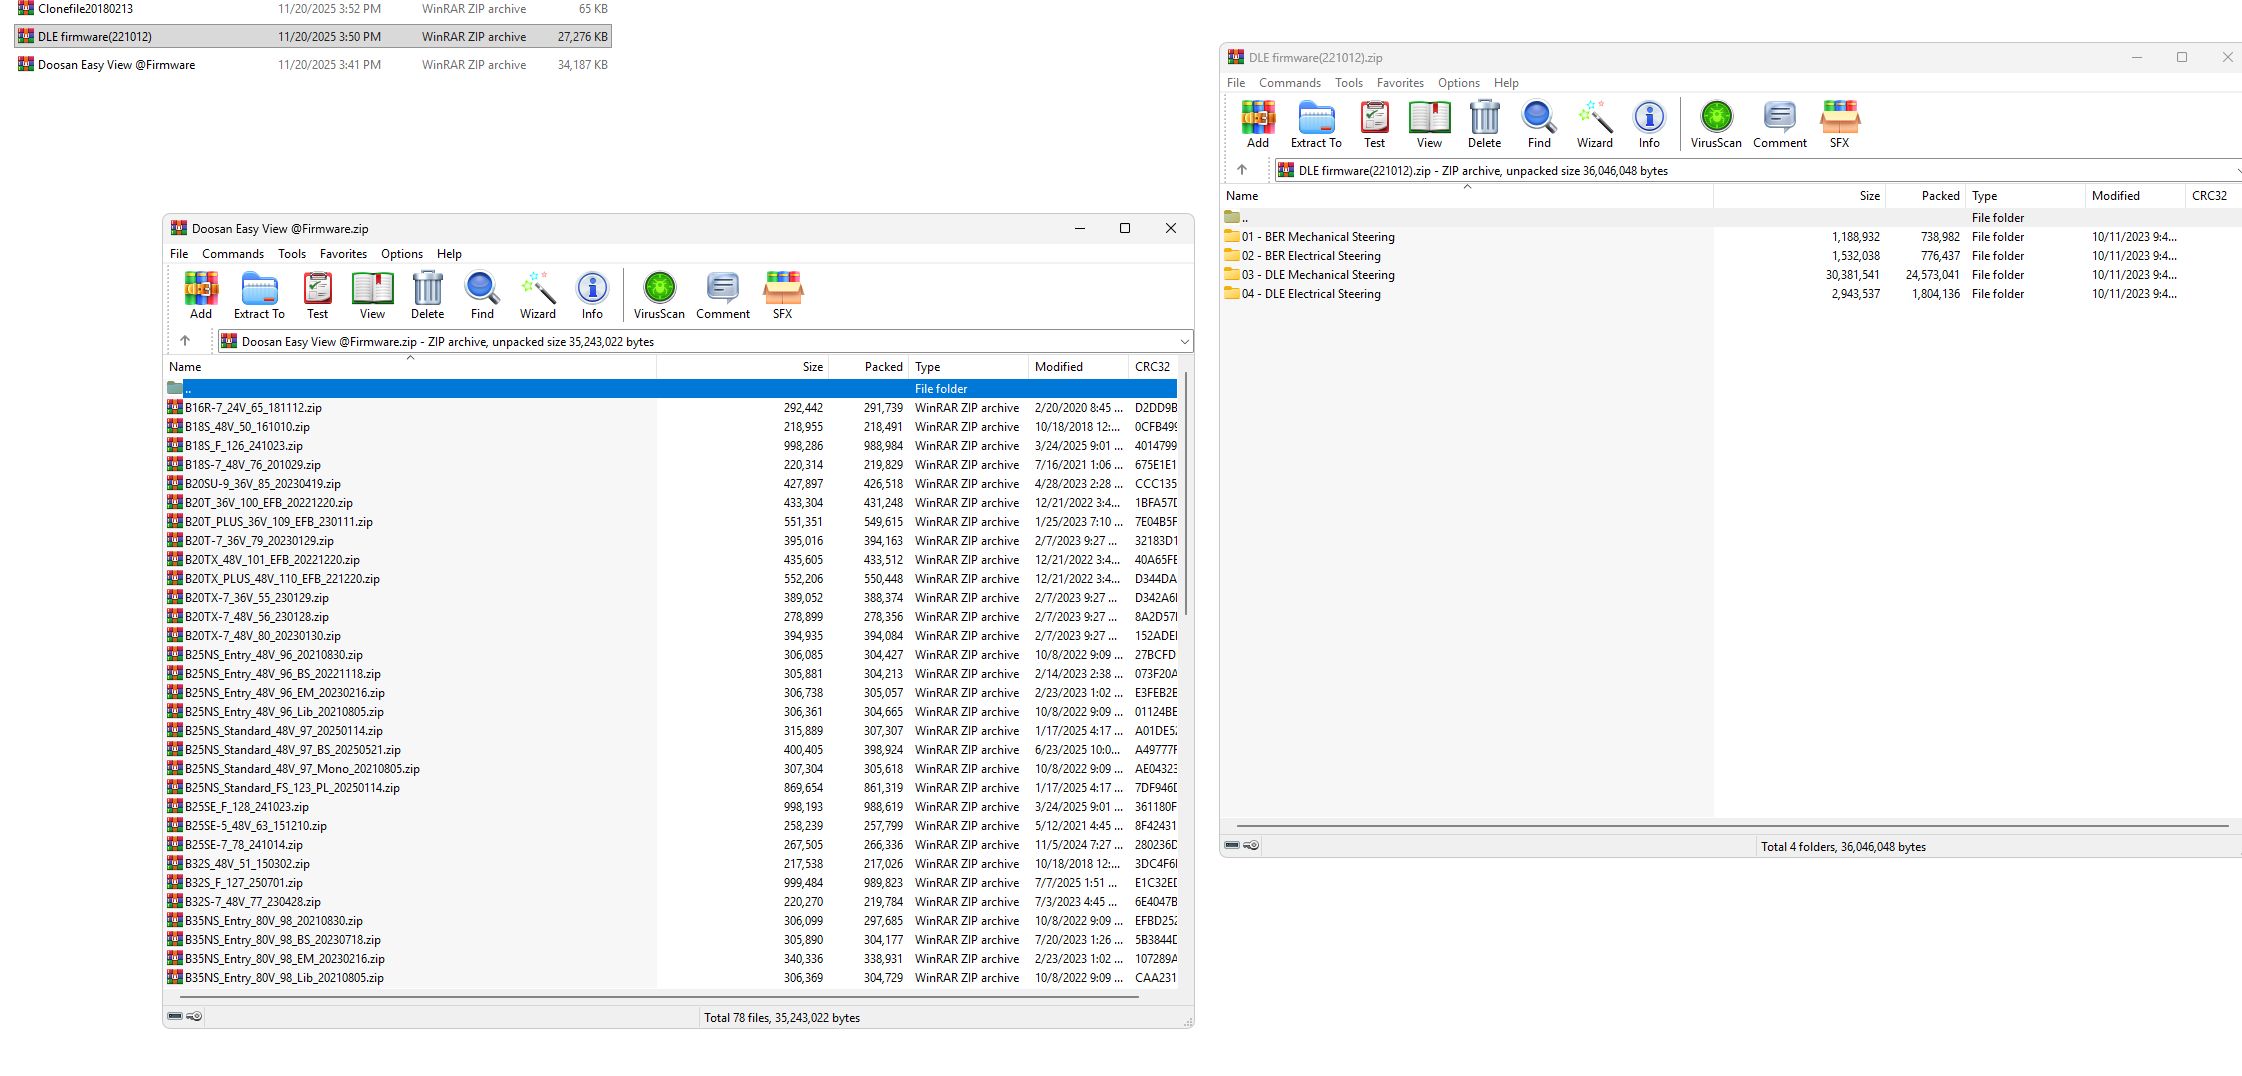The height and width of the screenshot is (1076, 2242).
Task: Open the Favorites menu in DLE firmware window
Action: (1400, 83)
